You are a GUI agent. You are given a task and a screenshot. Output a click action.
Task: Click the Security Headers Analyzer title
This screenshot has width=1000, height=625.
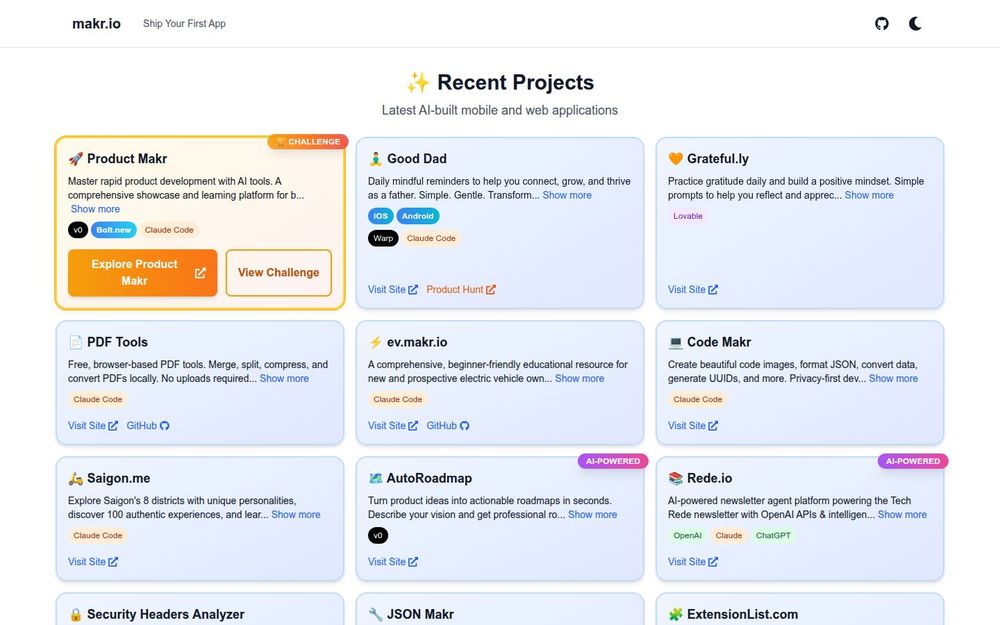(166, 615)
